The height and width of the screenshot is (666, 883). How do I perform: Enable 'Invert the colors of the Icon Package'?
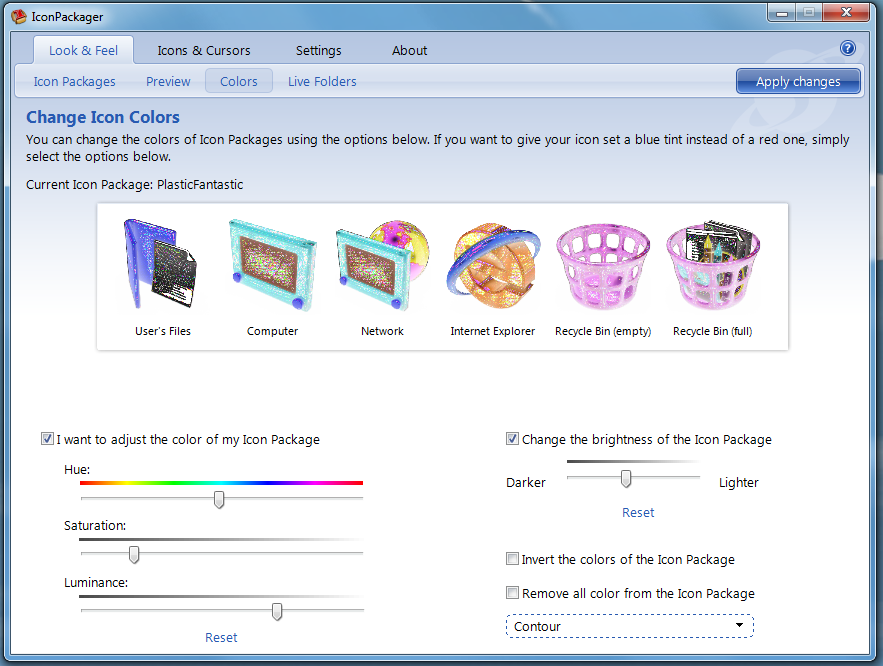pos(512,558)
